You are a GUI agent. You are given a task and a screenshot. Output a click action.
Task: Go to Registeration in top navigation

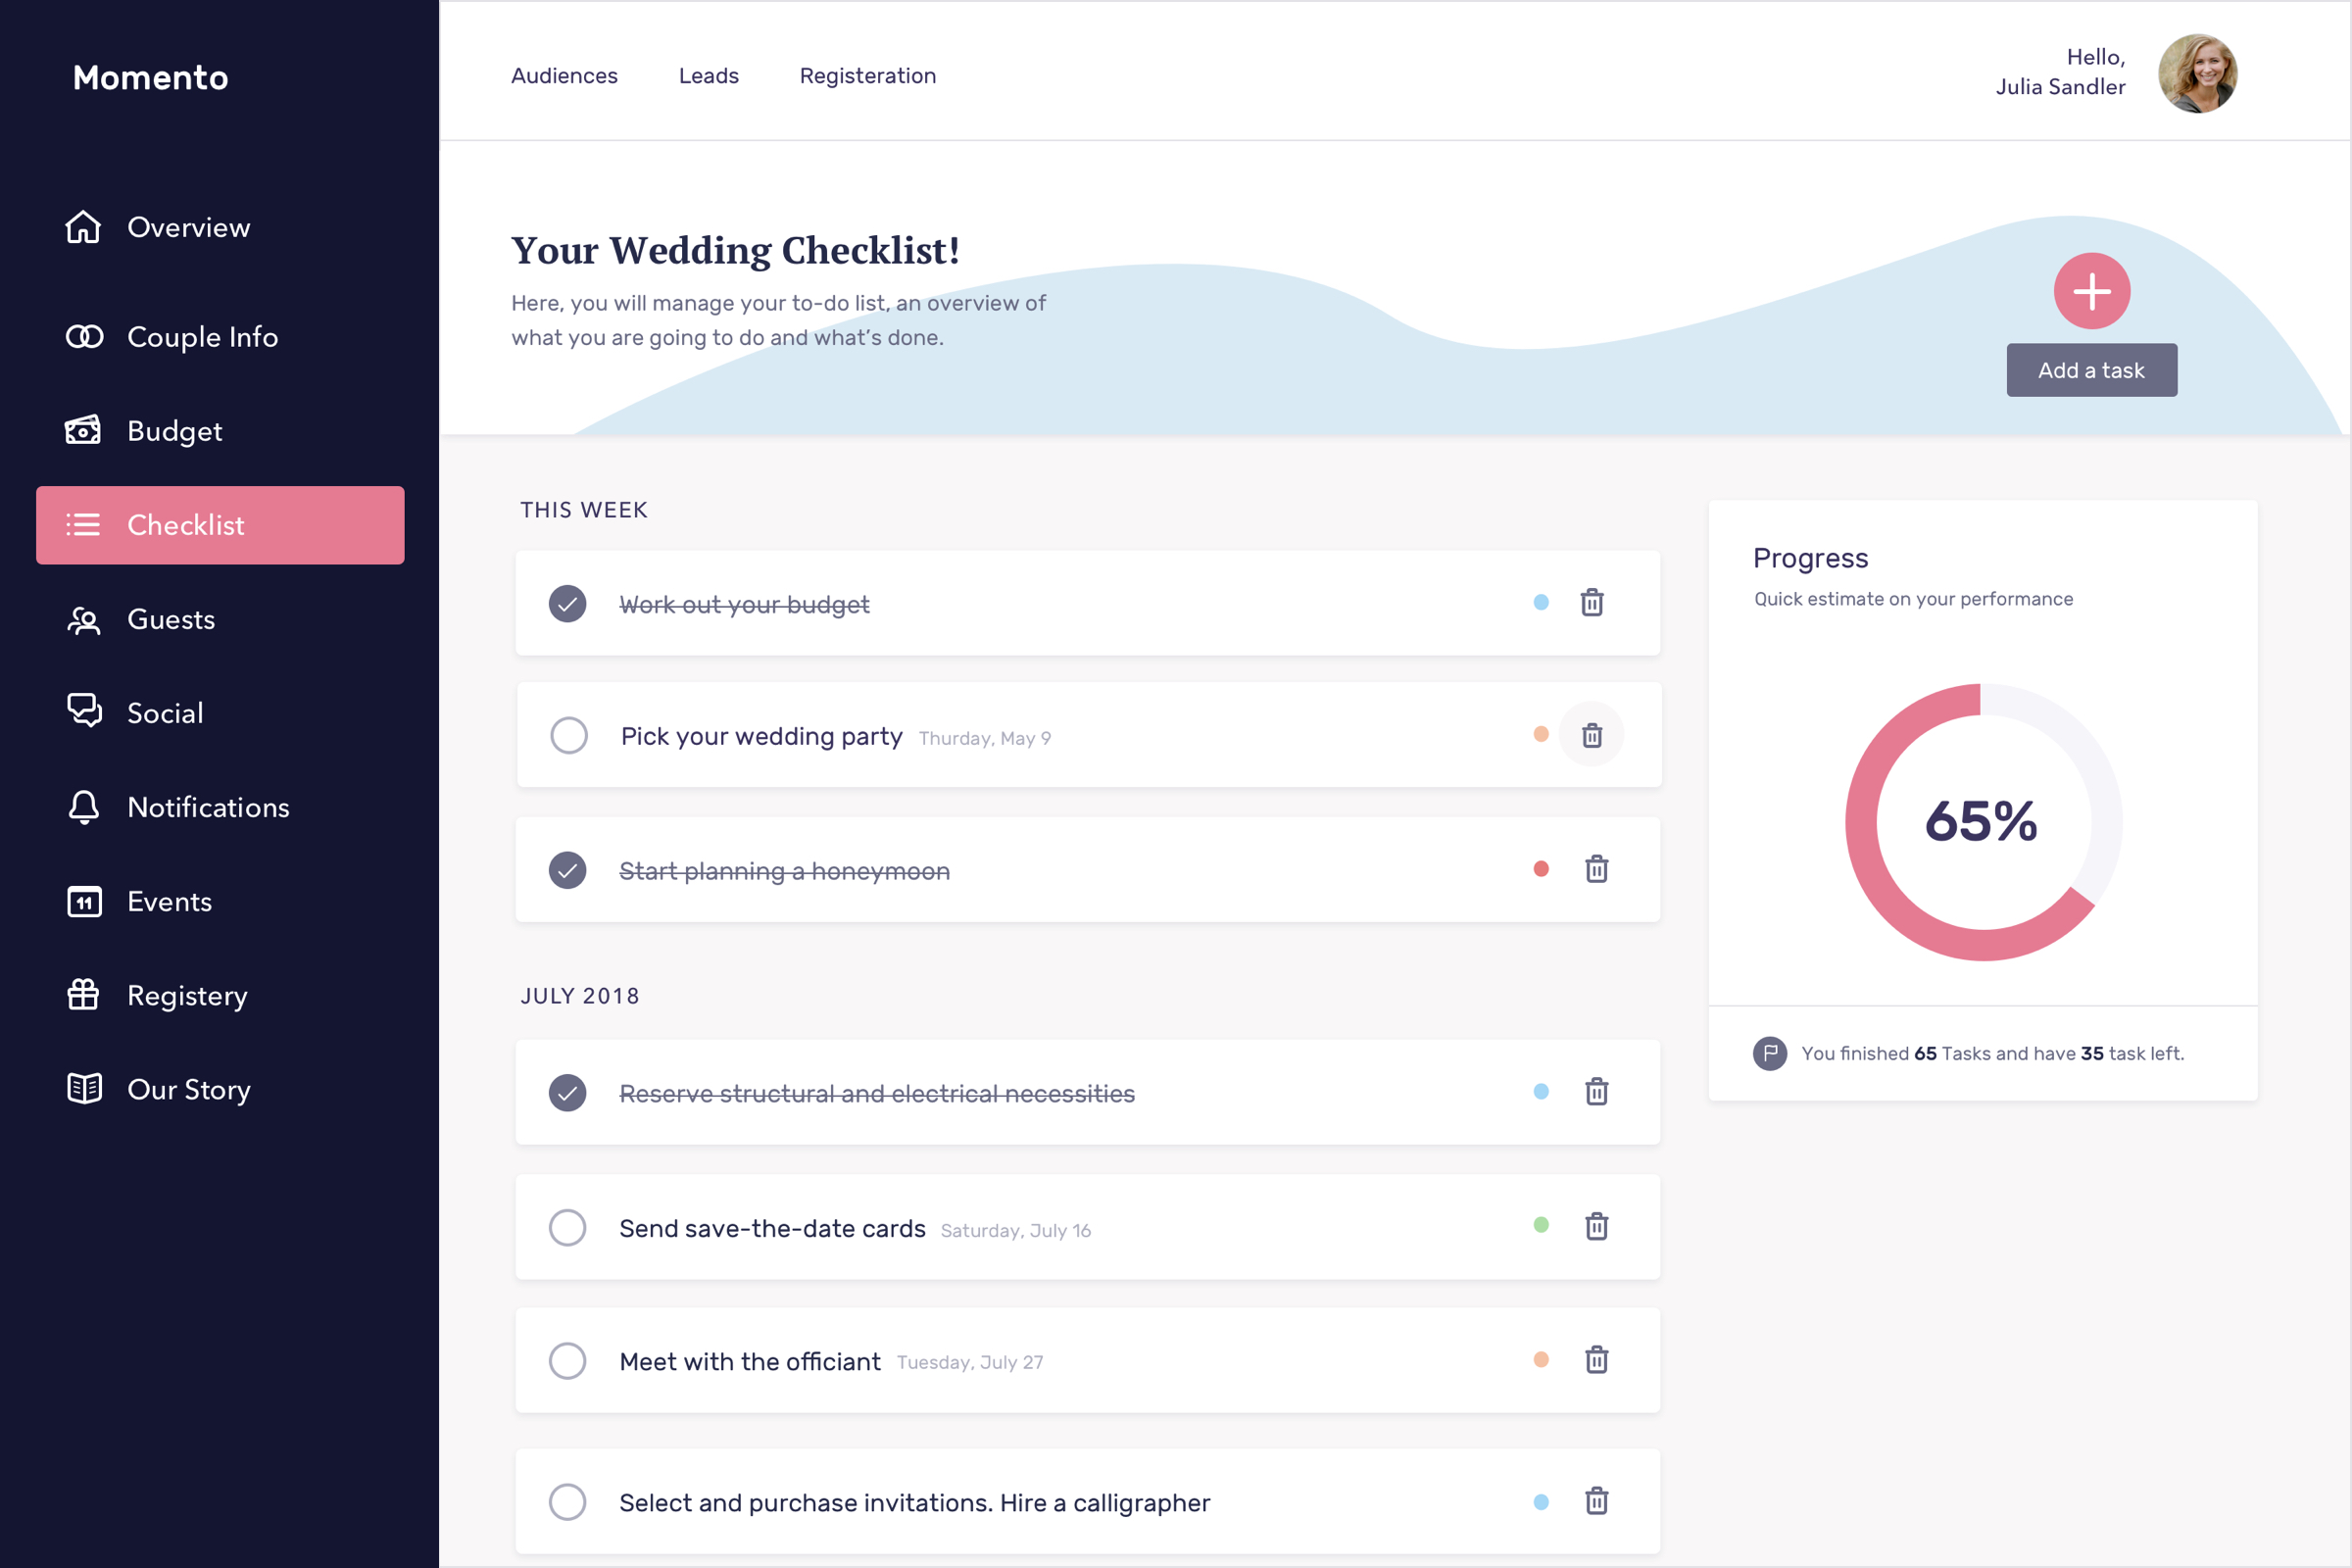pyautogui.click(x=867, y=76)
